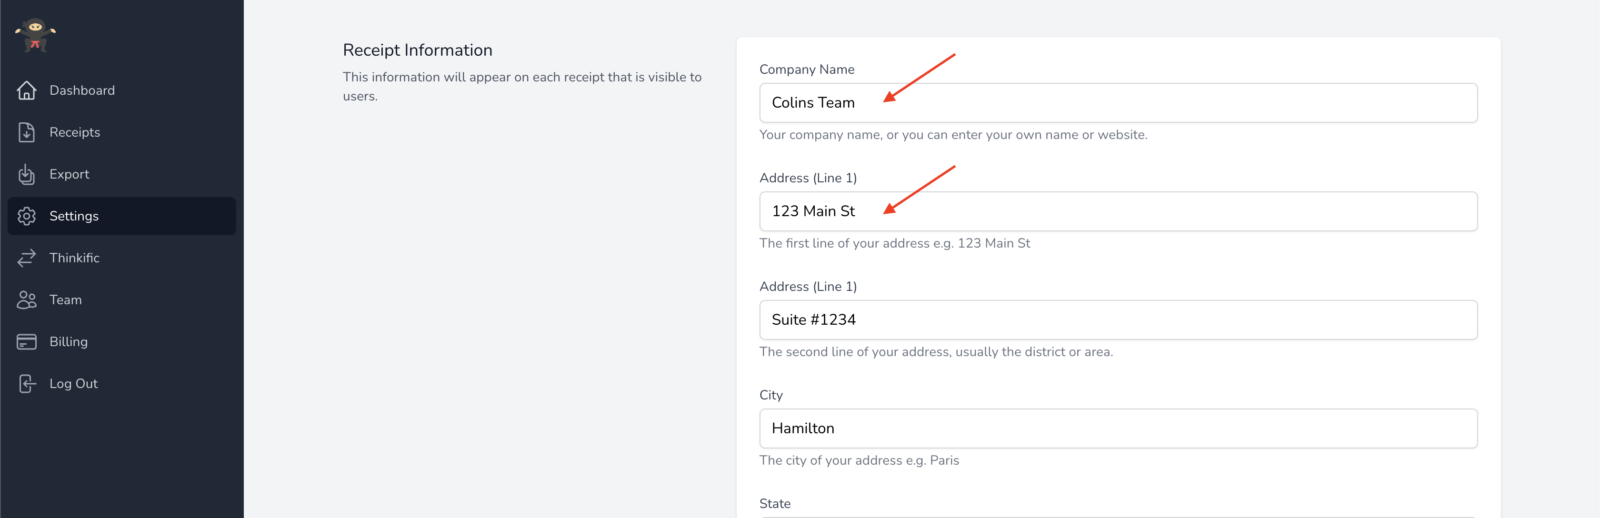Click the Receipts document icon
Screen dimensions: 1600x518
click(27, 133)
